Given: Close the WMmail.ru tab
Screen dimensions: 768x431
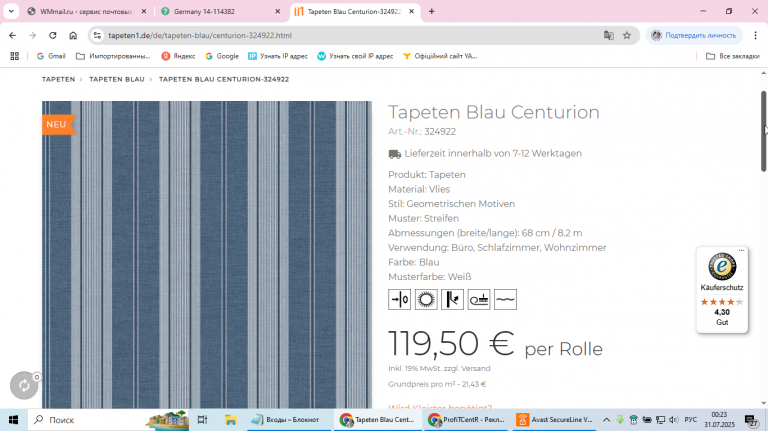Looking at the screenshot, I should (144, 11).
